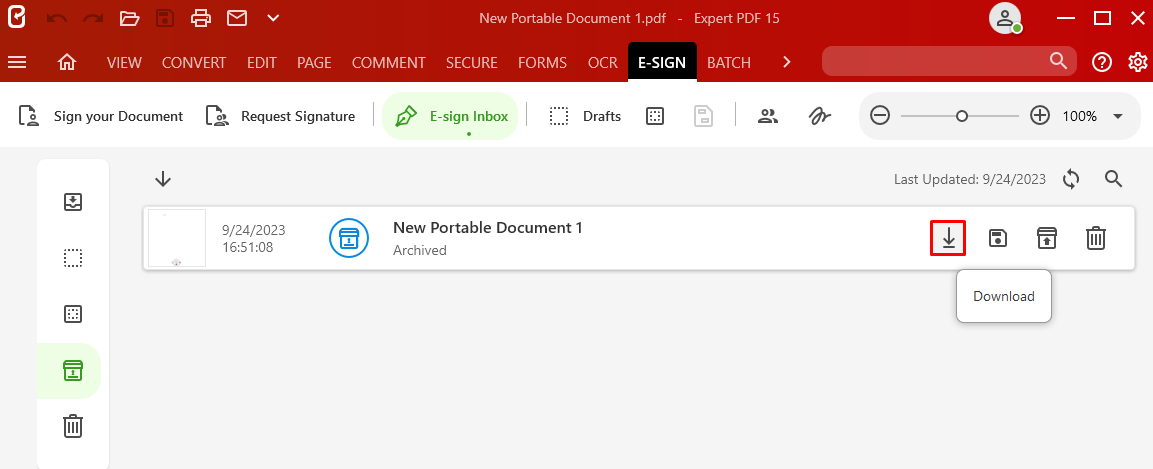This screenshot has width=1153, height=469.
Task: Download New Portable Document 1
Action: click(948, 238)
